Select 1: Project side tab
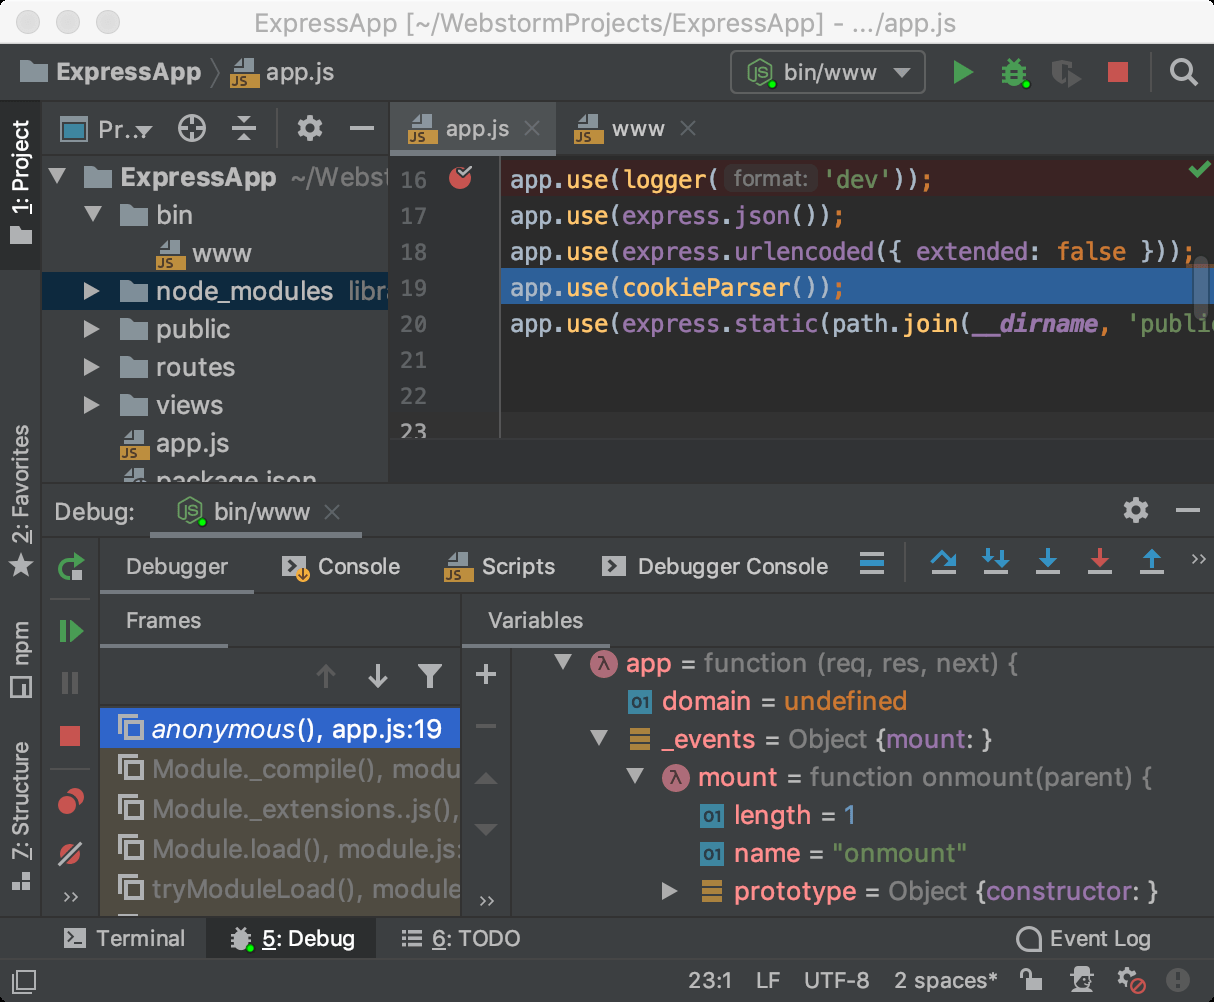This screenshot has height=1002, width=1214. click(20, 184)
